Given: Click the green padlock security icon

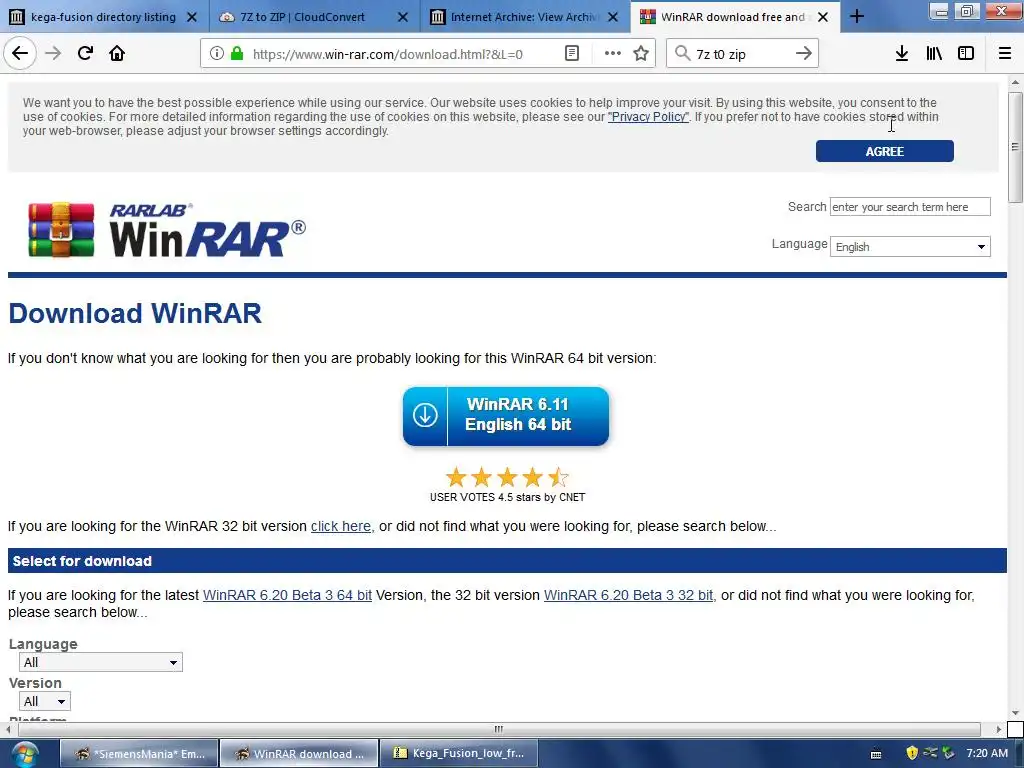Looking at the screenshot, I should pyautogui.click(x=237, y=54).
